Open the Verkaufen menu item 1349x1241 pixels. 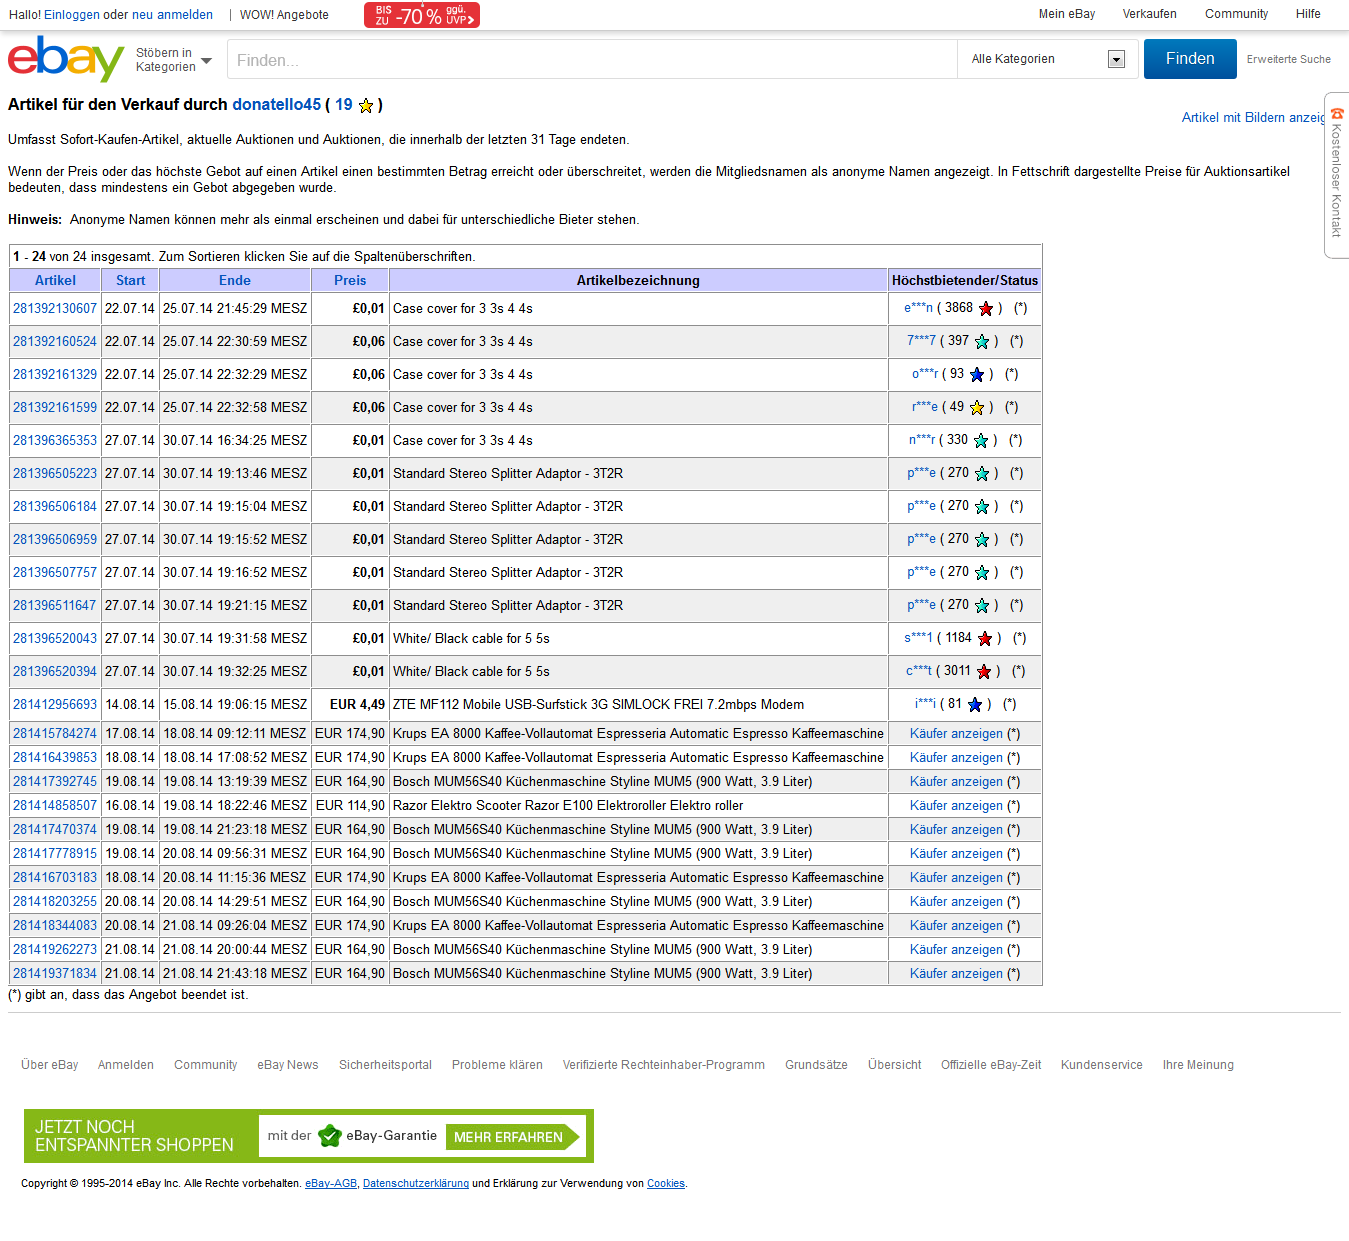(1149, 14)
